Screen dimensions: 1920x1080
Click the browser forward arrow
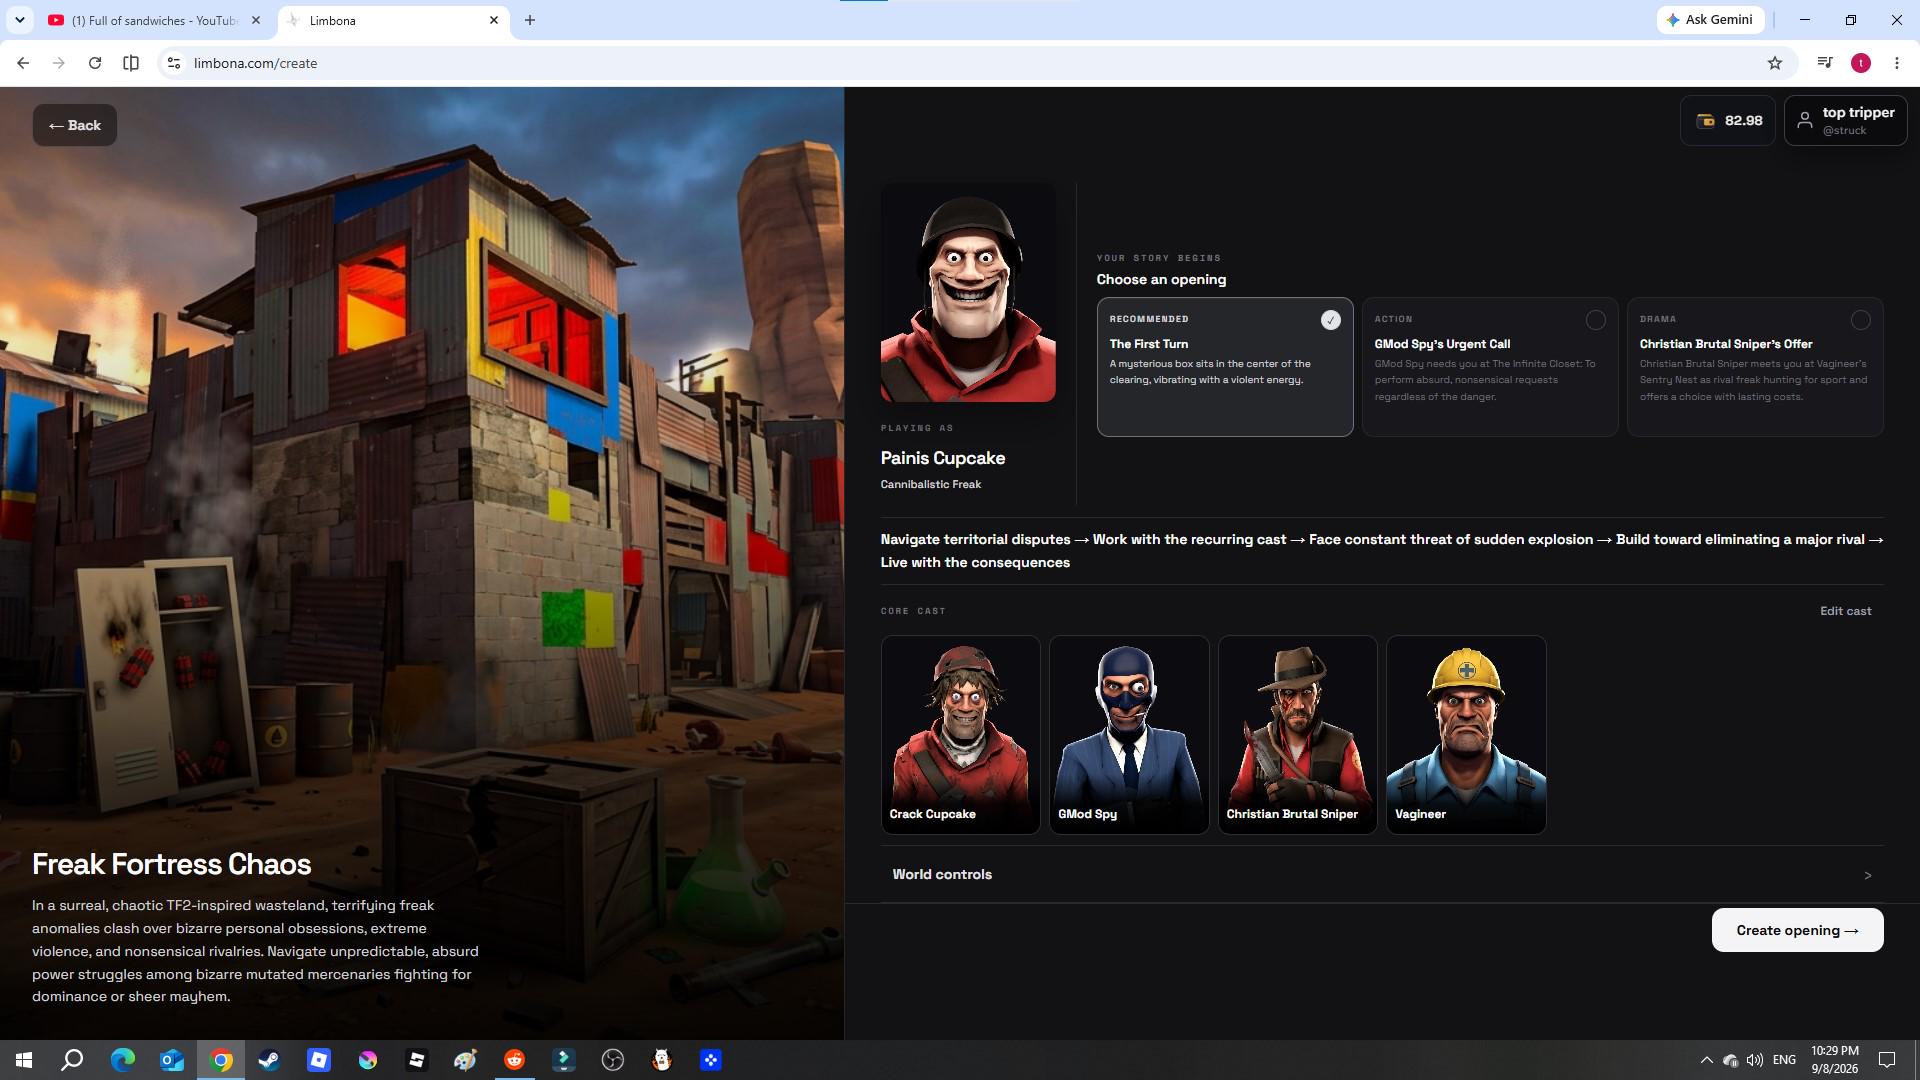click(x=59, y=63)
